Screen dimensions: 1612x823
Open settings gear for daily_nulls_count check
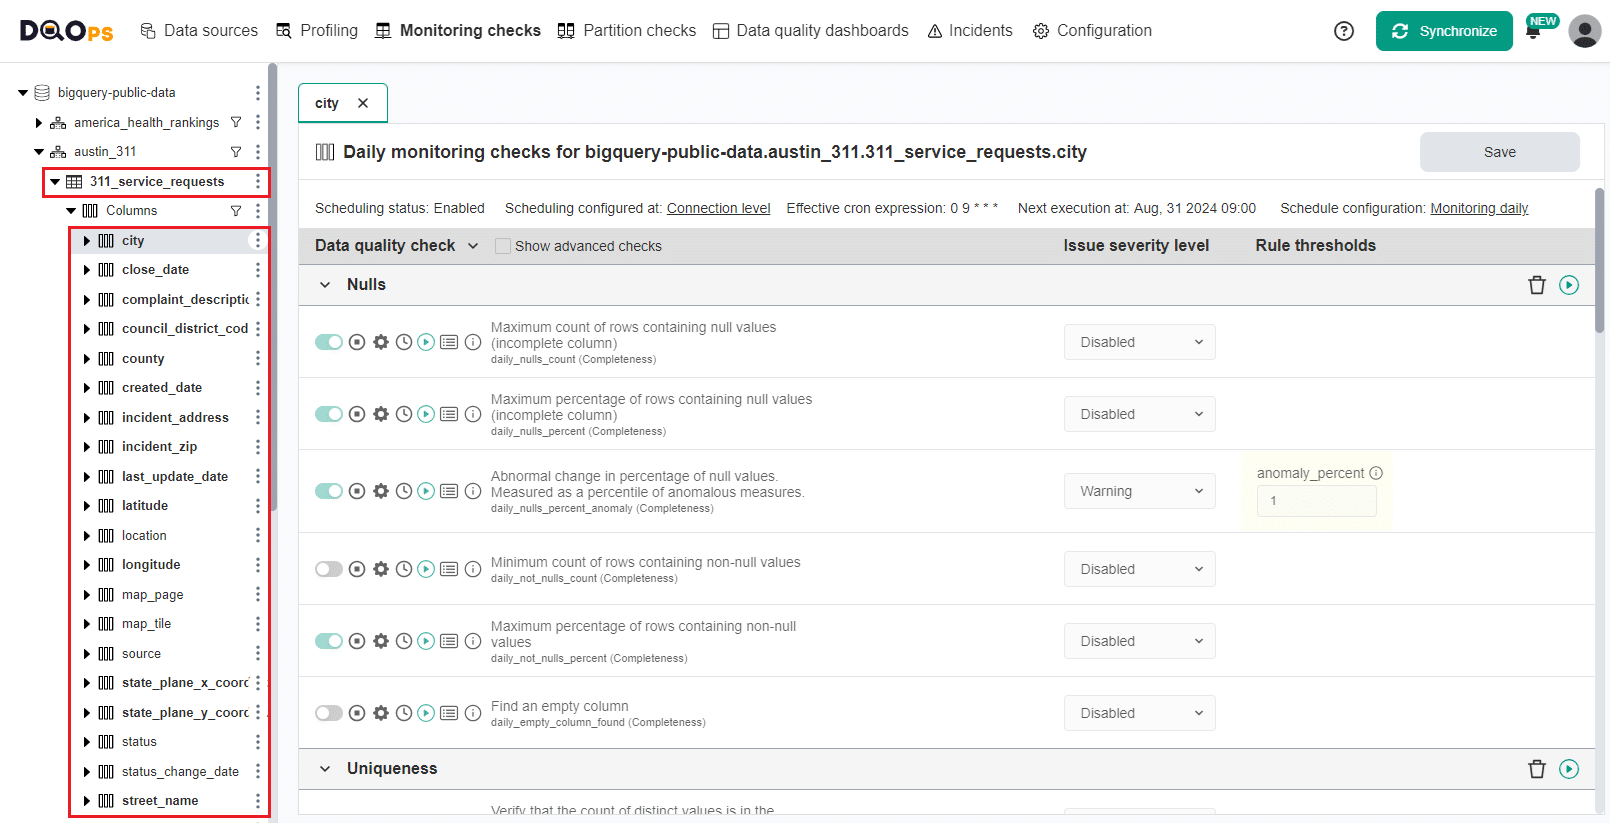coord(381,342)
